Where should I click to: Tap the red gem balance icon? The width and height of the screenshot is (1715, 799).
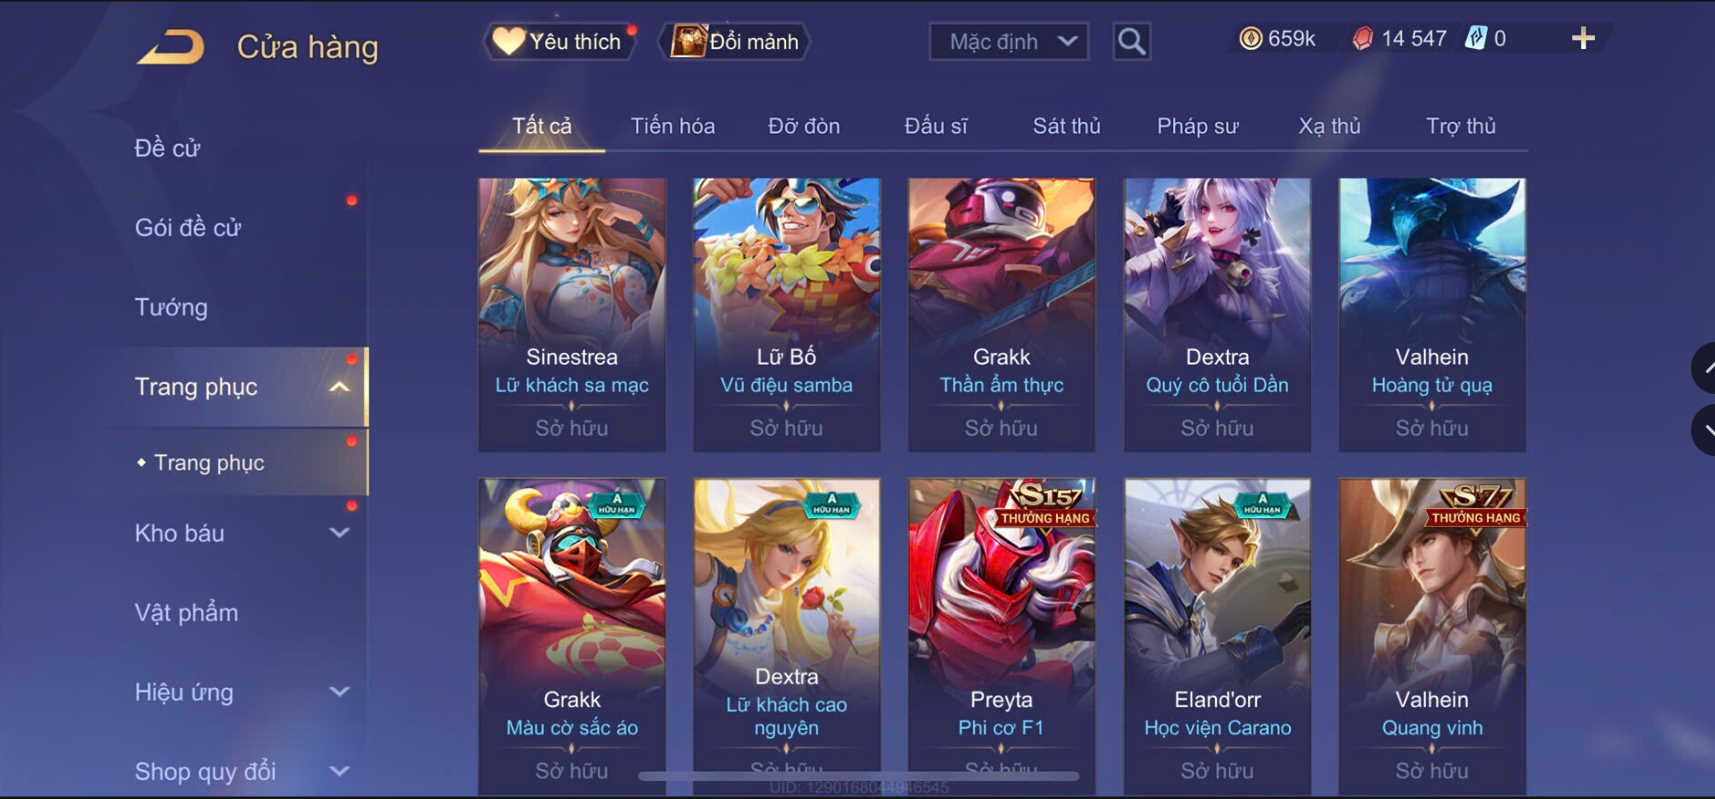1362,39
